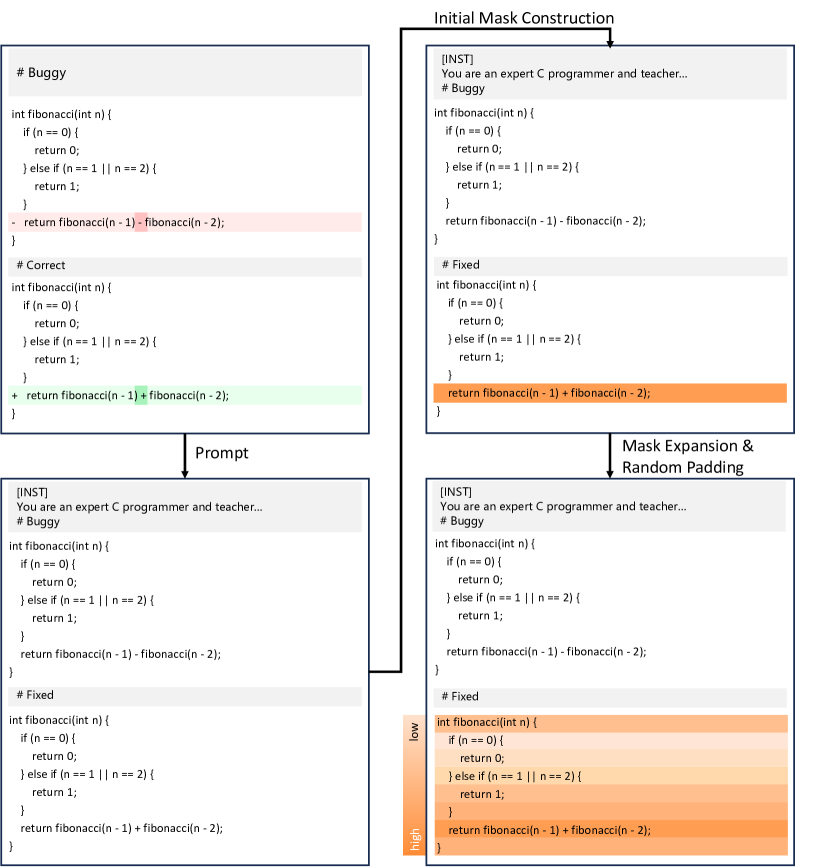Screen dimensions: 830x867
Task: Click the "Prompt" arrow label
Action: [x=221, y=453]
